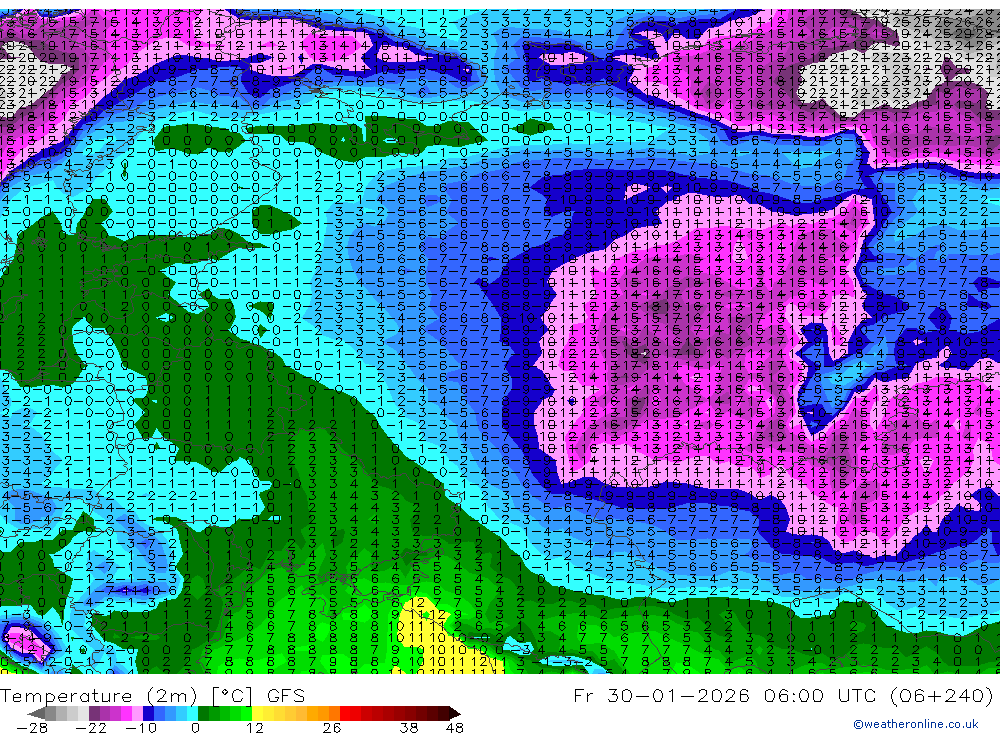Click the legend label '-10'
1000x733 pixels.
click(x=141, y=728)
